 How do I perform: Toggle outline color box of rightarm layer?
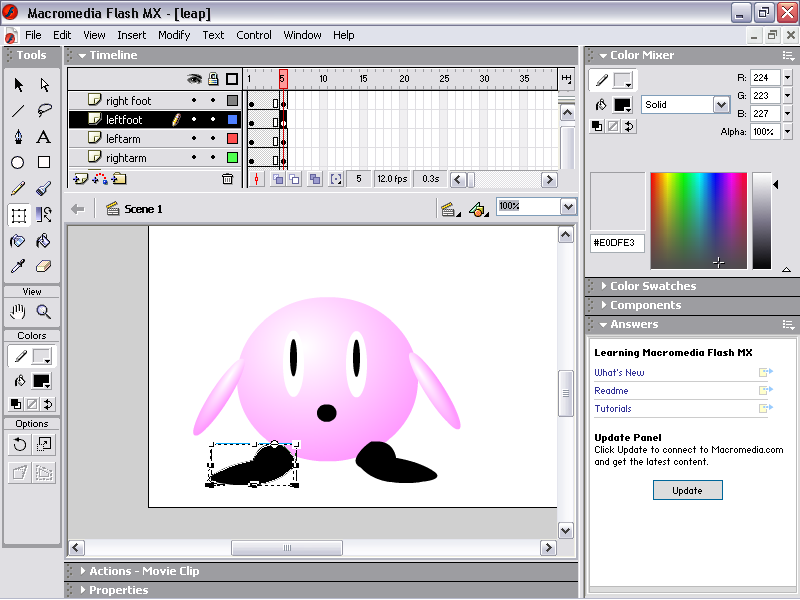[x=232, y=158]
